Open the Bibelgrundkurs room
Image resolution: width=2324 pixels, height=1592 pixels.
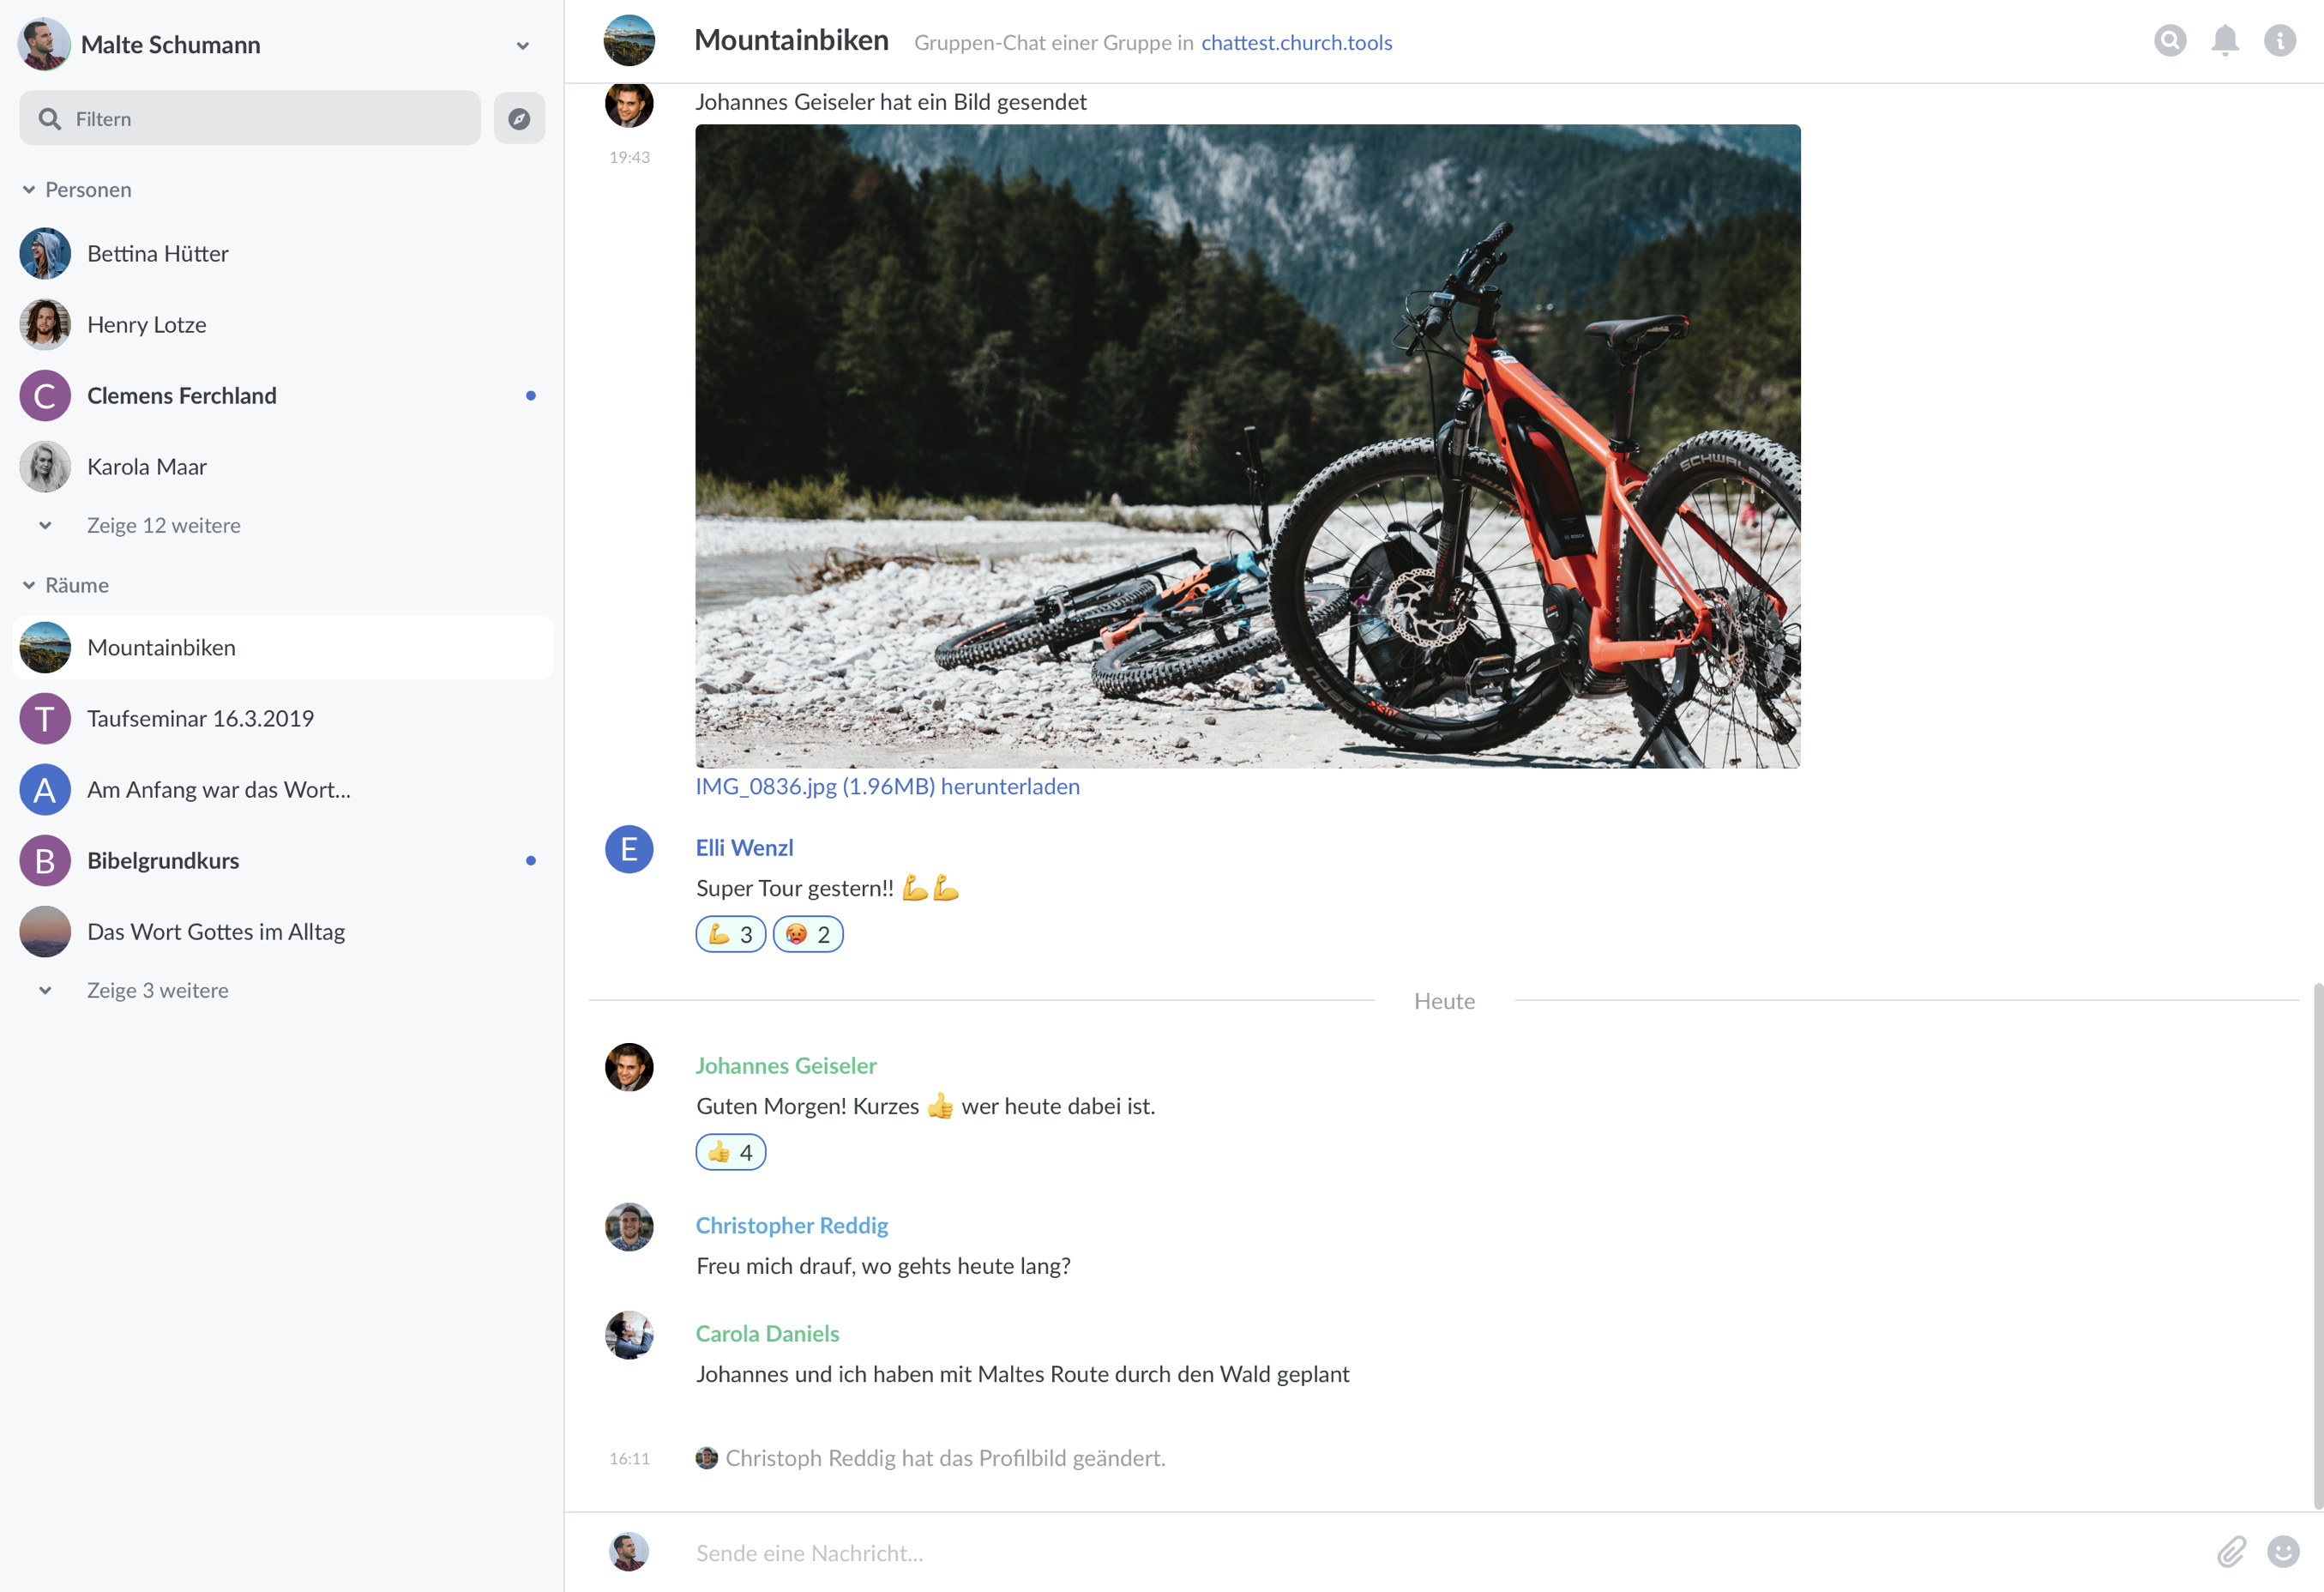163,861
